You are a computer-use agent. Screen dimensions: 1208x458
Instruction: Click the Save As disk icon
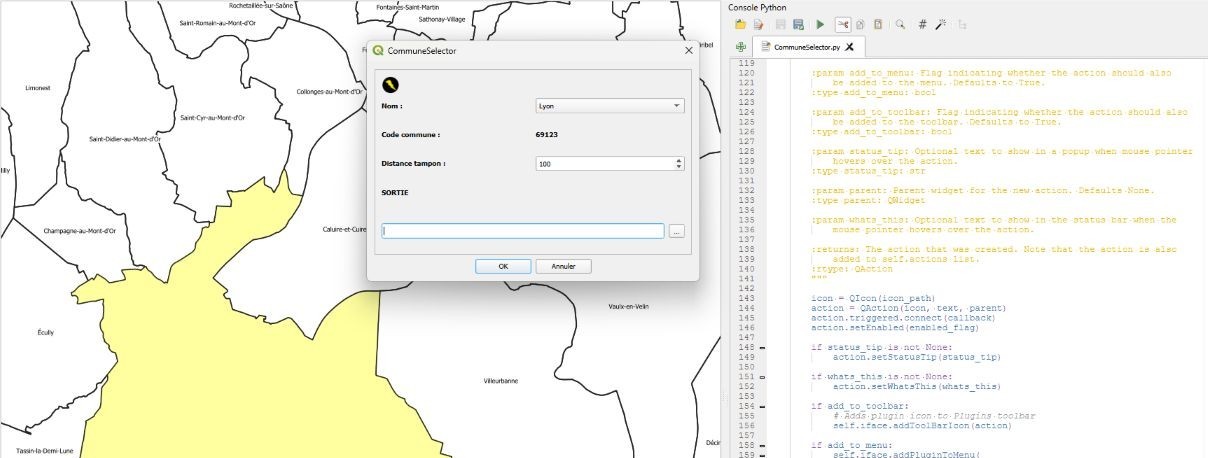798,24
